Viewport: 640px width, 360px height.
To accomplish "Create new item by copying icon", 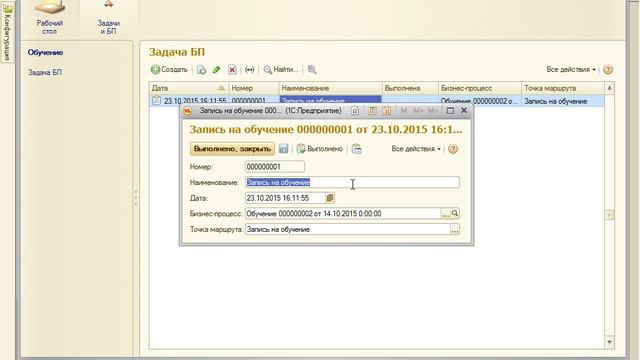I will click(x=201, y=70).
